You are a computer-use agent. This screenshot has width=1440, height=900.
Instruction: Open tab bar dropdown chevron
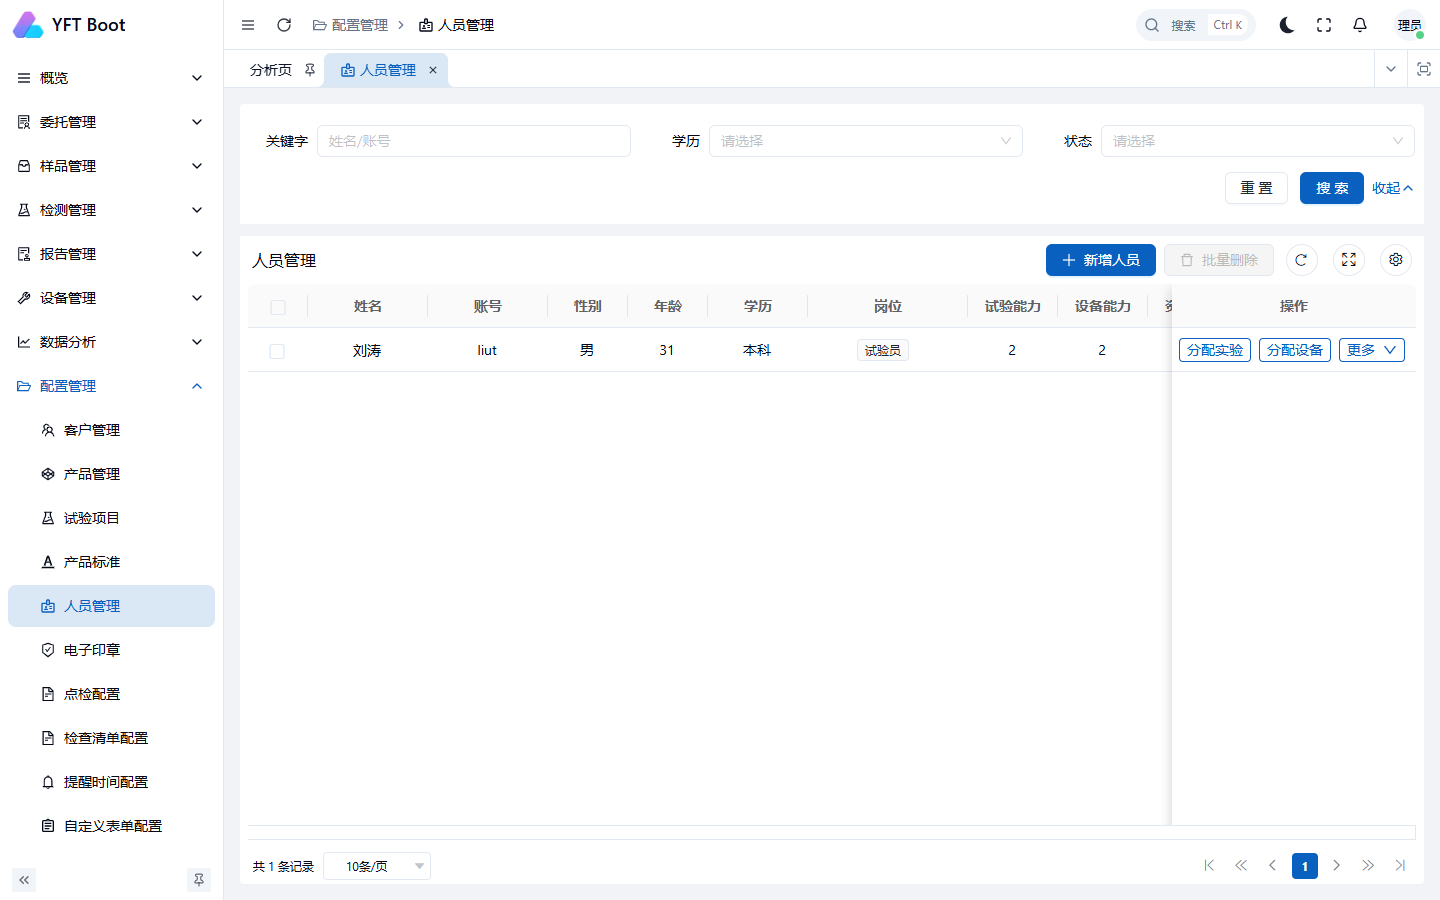1390,69
